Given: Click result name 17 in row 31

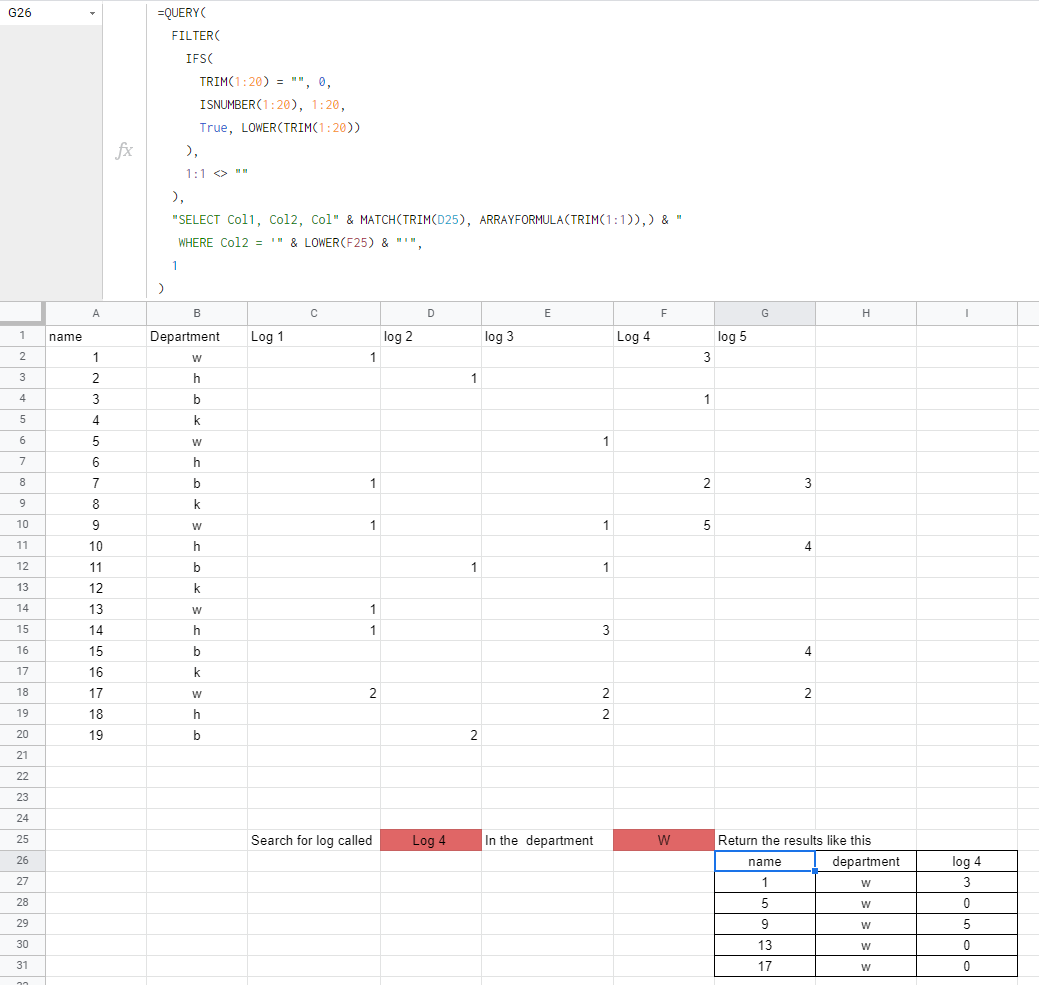Looking at the screenshot, I should [x=765, y=966].
